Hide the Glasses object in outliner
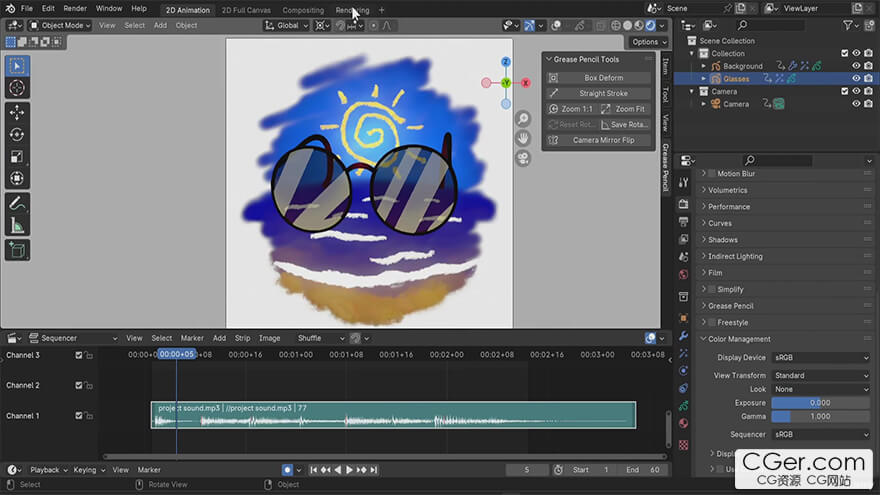The image size is (880, 495). [x=856, y=78]
